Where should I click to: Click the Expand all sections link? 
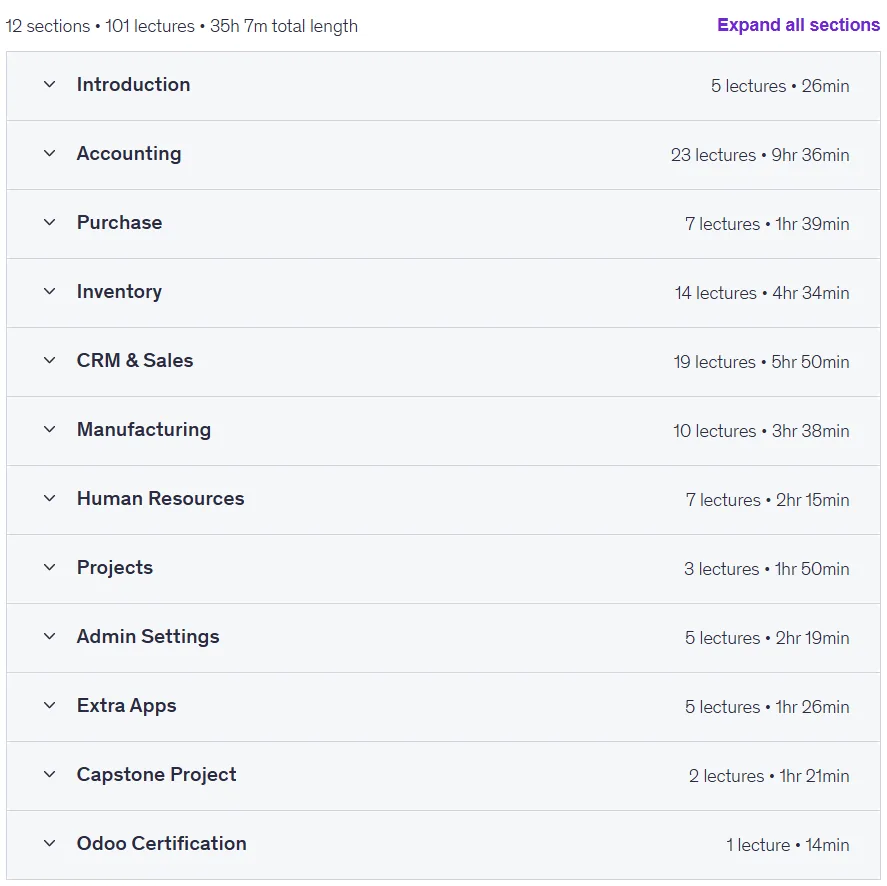(x=798, y=25)
